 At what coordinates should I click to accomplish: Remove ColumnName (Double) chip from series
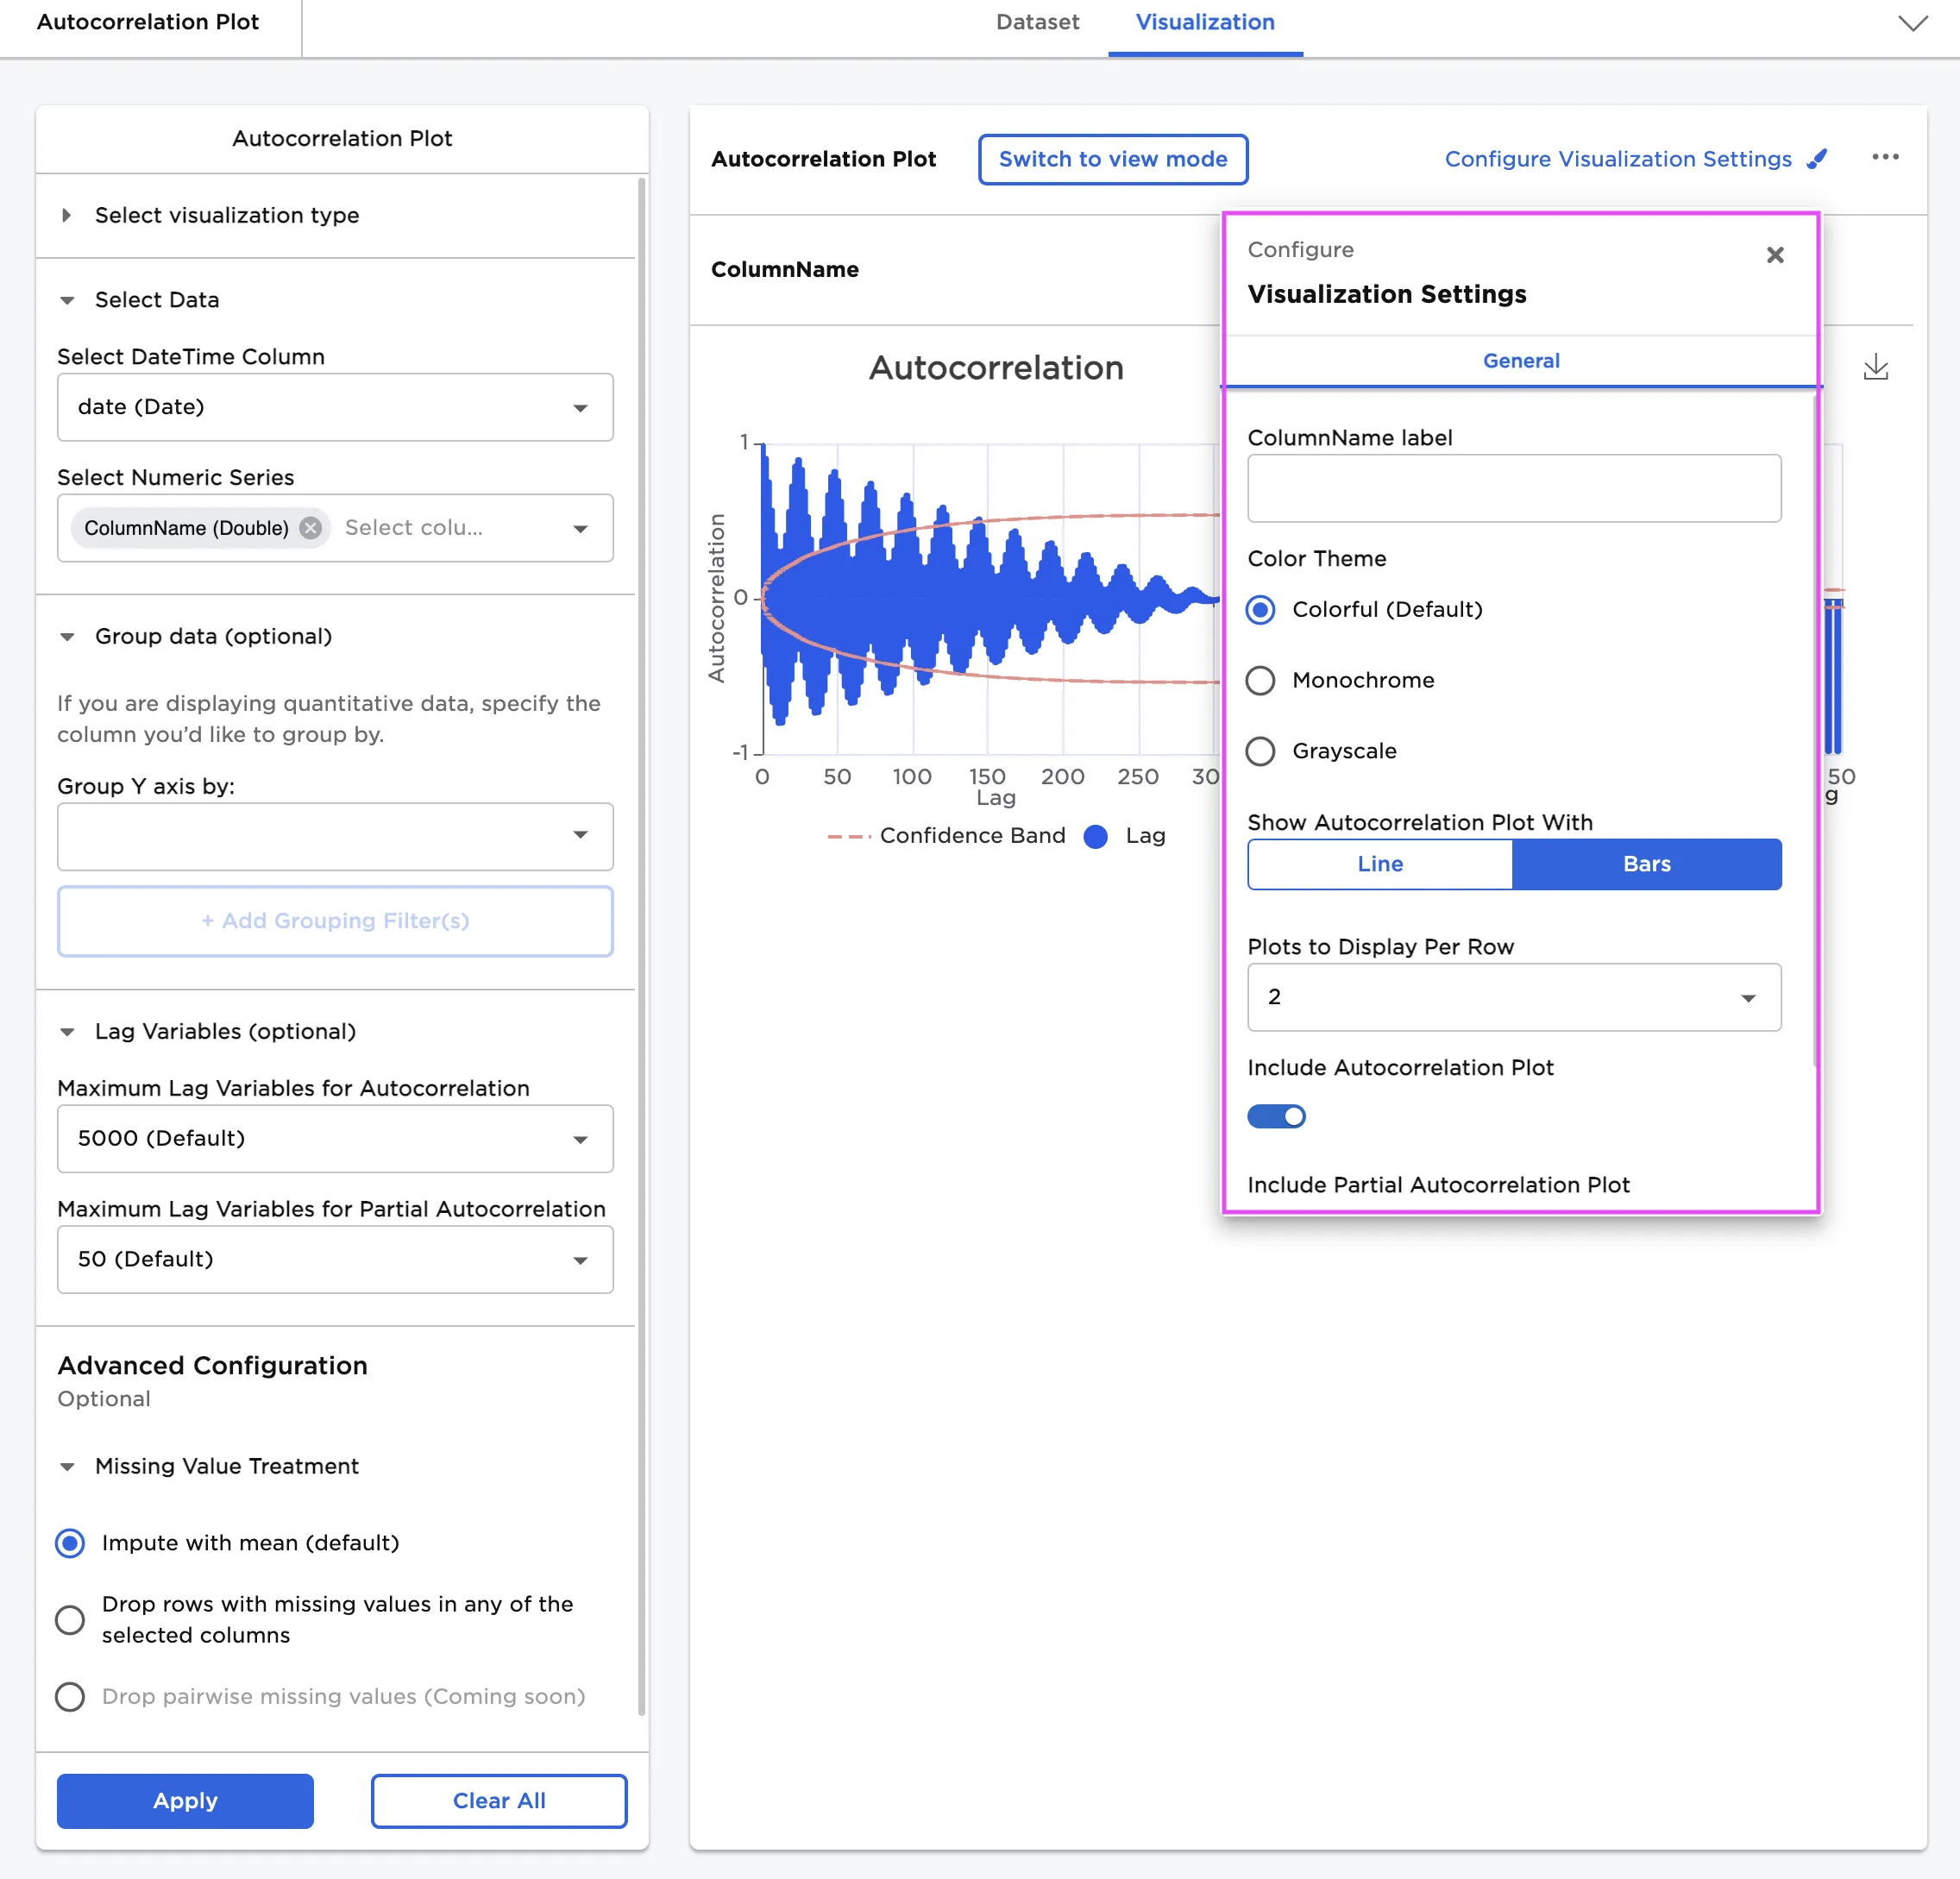[311, 528]
